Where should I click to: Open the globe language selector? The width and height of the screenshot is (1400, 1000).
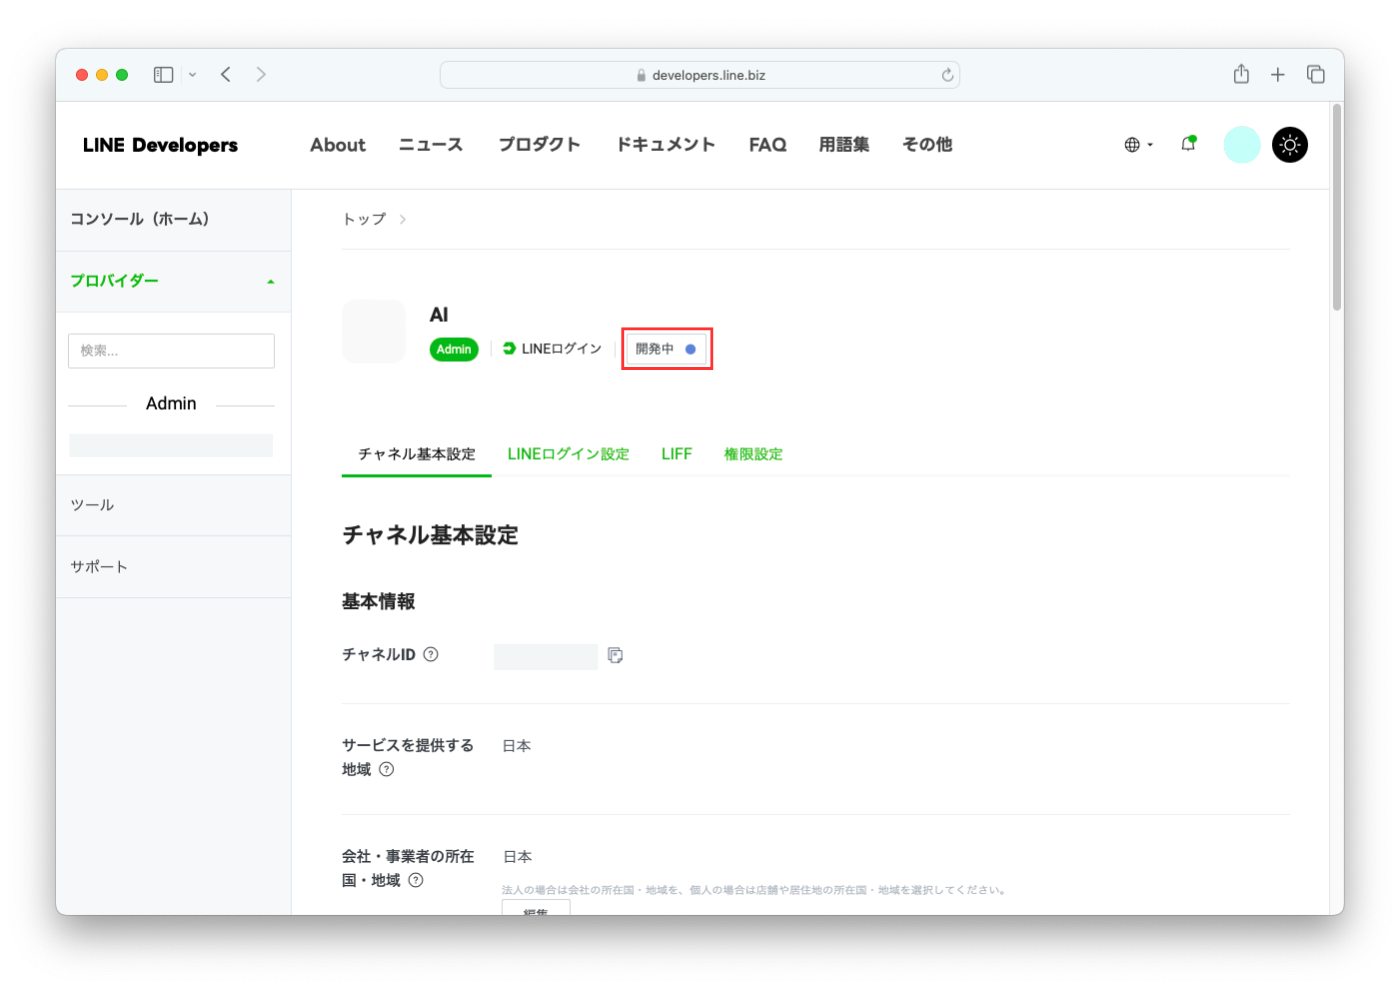click(1138, 145)
